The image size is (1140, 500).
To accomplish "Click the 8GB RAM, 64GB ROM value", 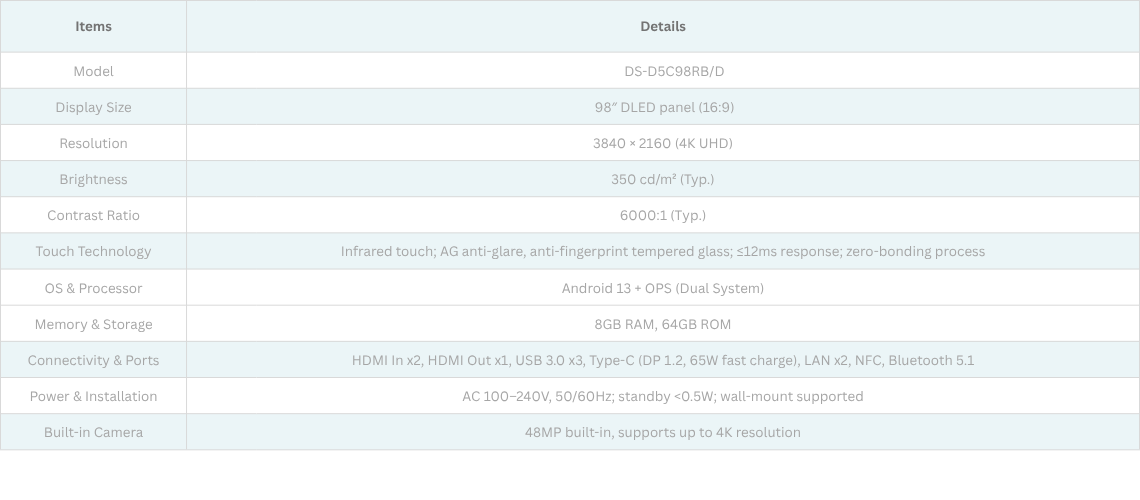I will 662,324.
